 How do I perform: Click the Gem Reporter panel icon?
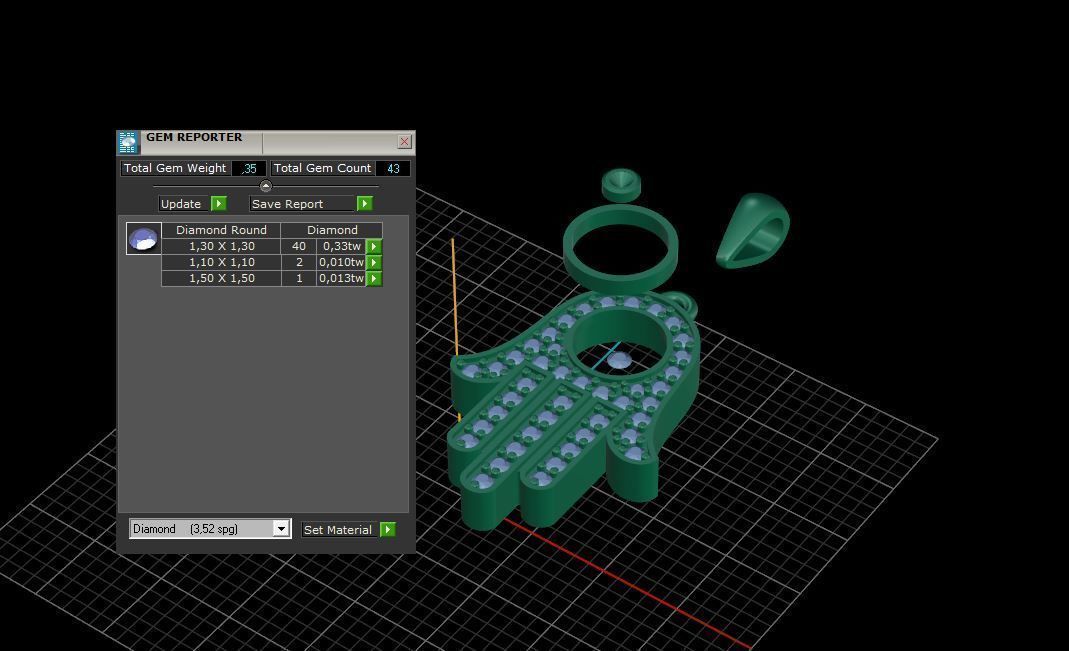[x=128, y=142]
